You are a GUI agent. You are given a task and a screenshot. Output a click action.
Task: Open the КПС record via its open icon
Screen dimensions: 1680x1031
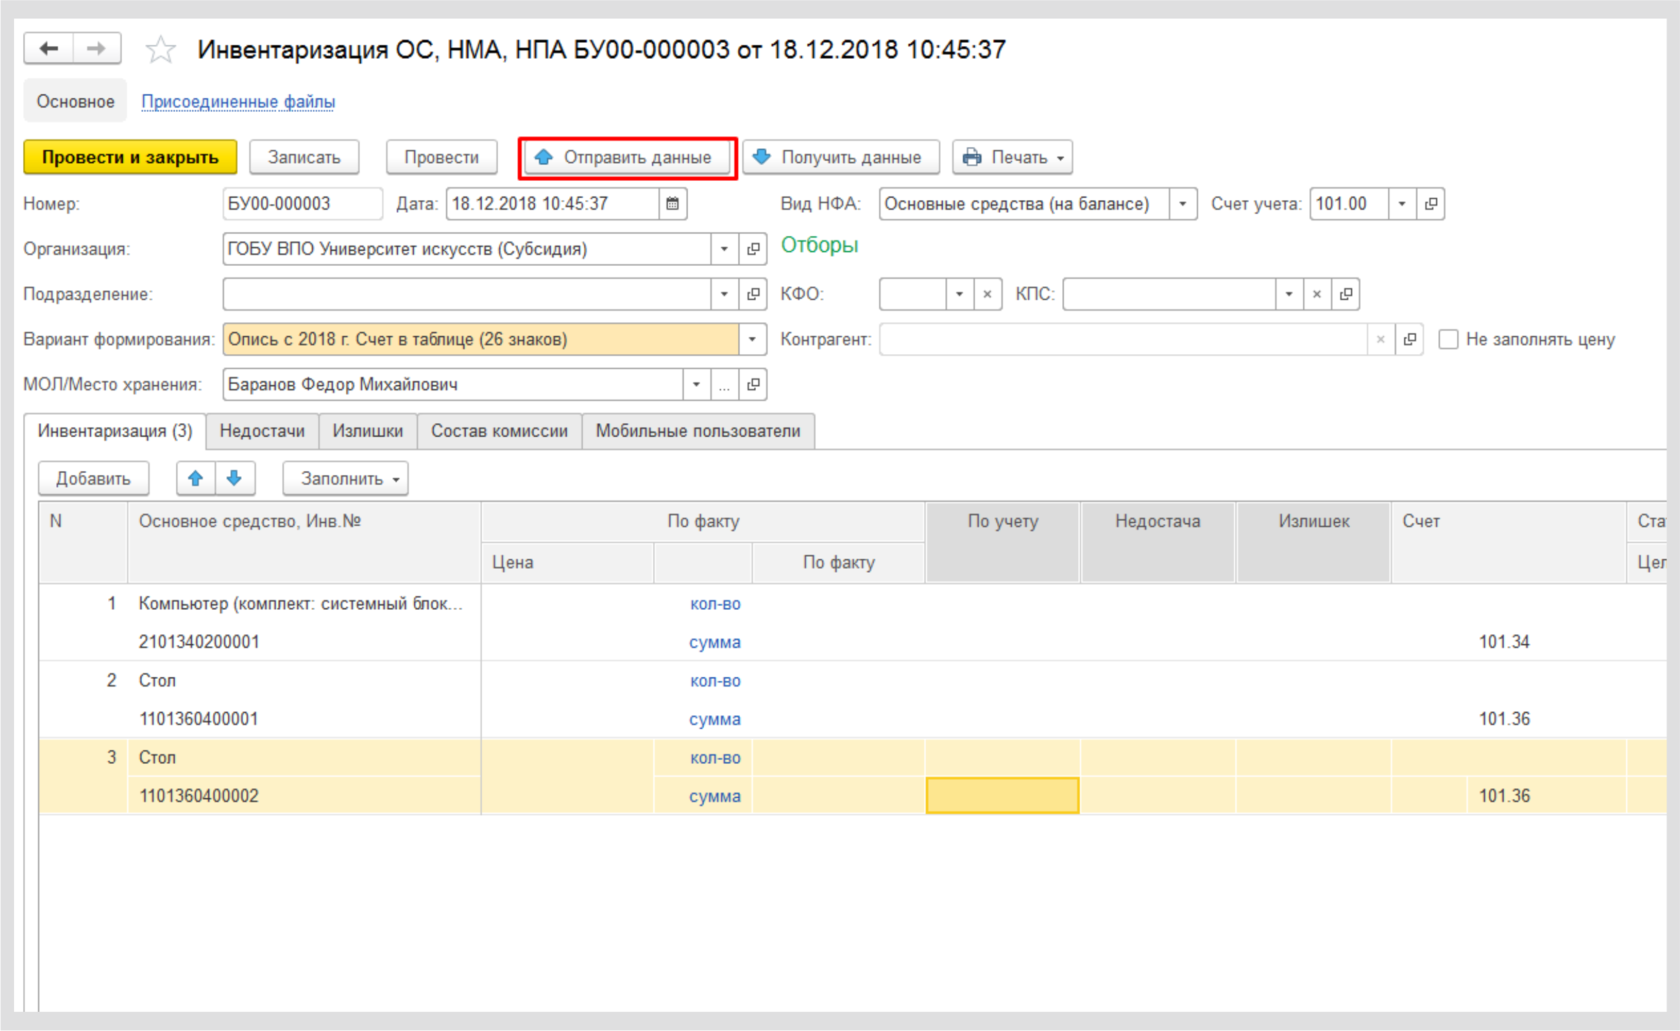click(x=1346, y=294)
